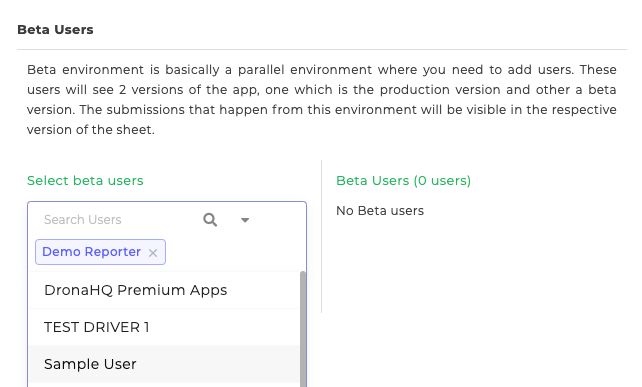The width and height of the screenshot is (642, 387).
Task: Select TEST DRIVER 1 from list
Action: pyautogui.click(x=164, y=327)
